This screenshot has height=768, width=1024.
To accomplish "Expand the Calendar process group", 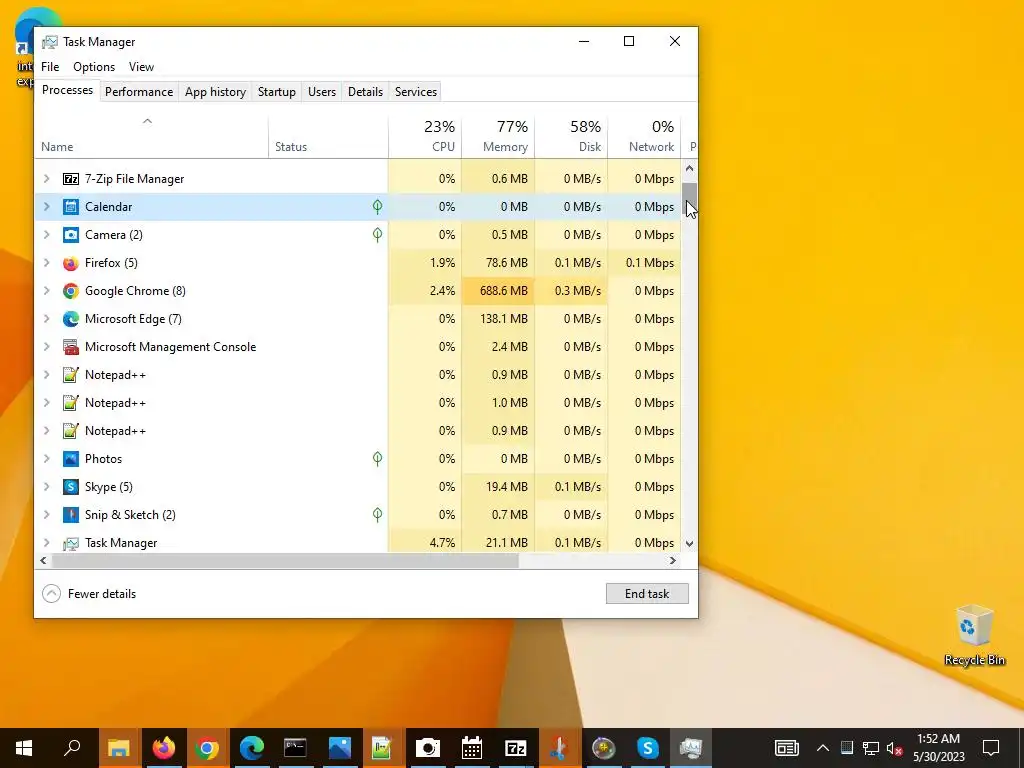I will (46, 207).
